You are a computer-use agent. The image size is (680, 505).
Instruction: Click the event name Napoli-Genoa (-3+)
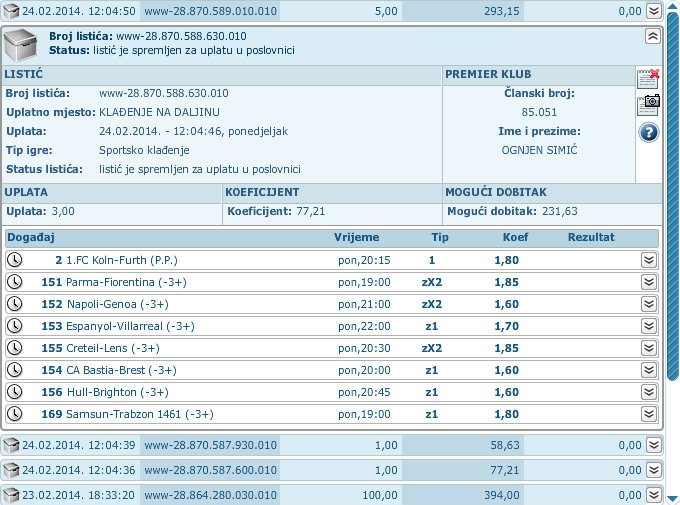(x=117, y=305)
